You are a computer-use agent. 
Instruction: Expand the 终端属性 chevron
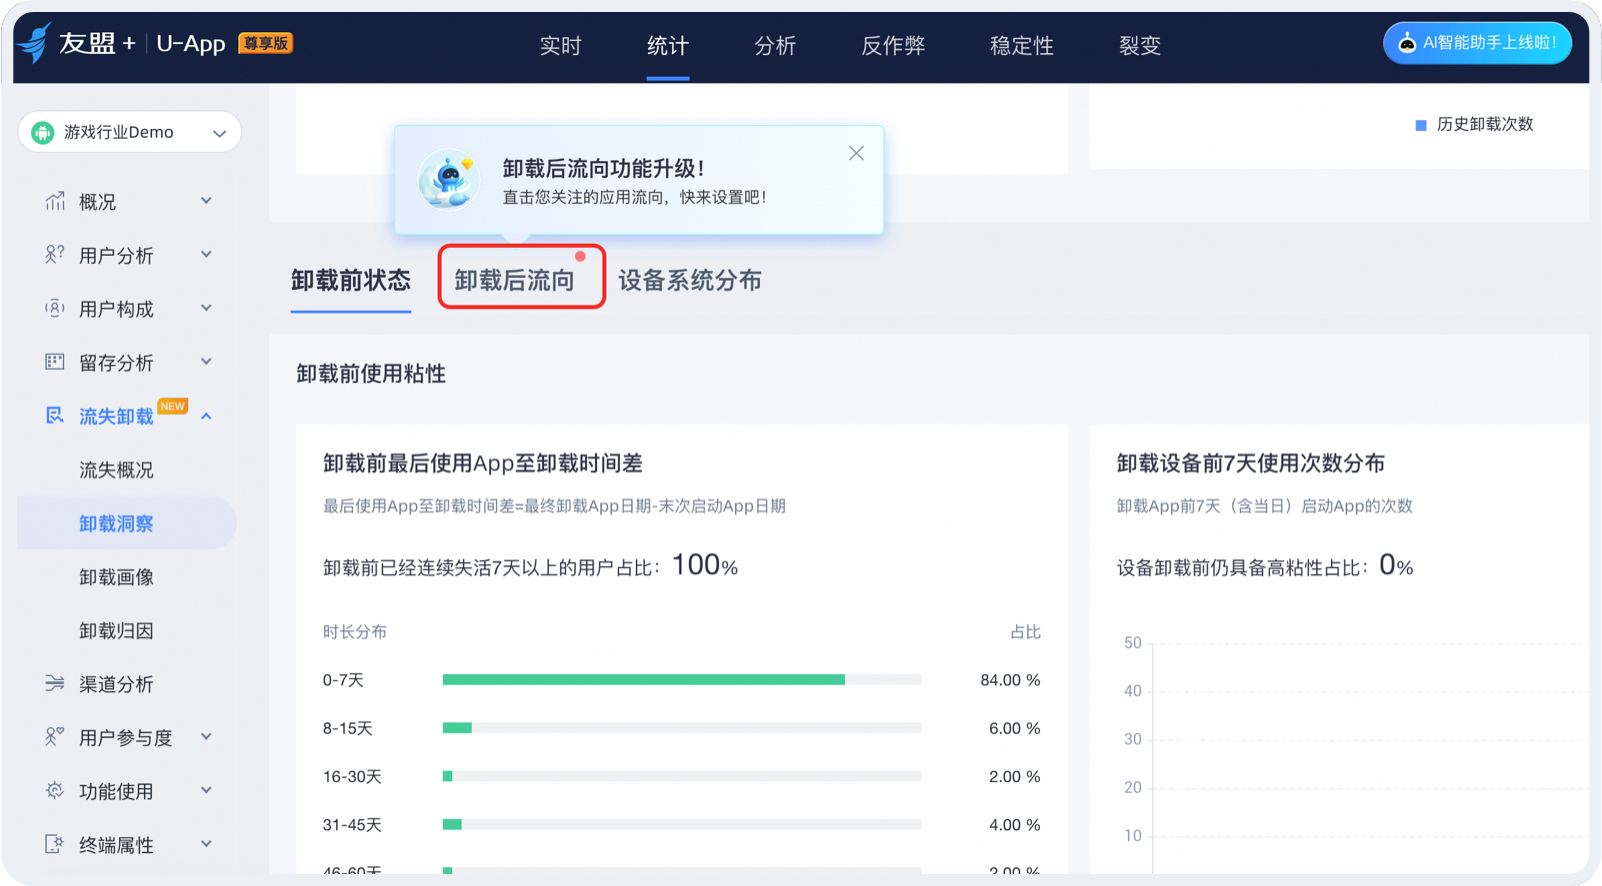point(206,844)
